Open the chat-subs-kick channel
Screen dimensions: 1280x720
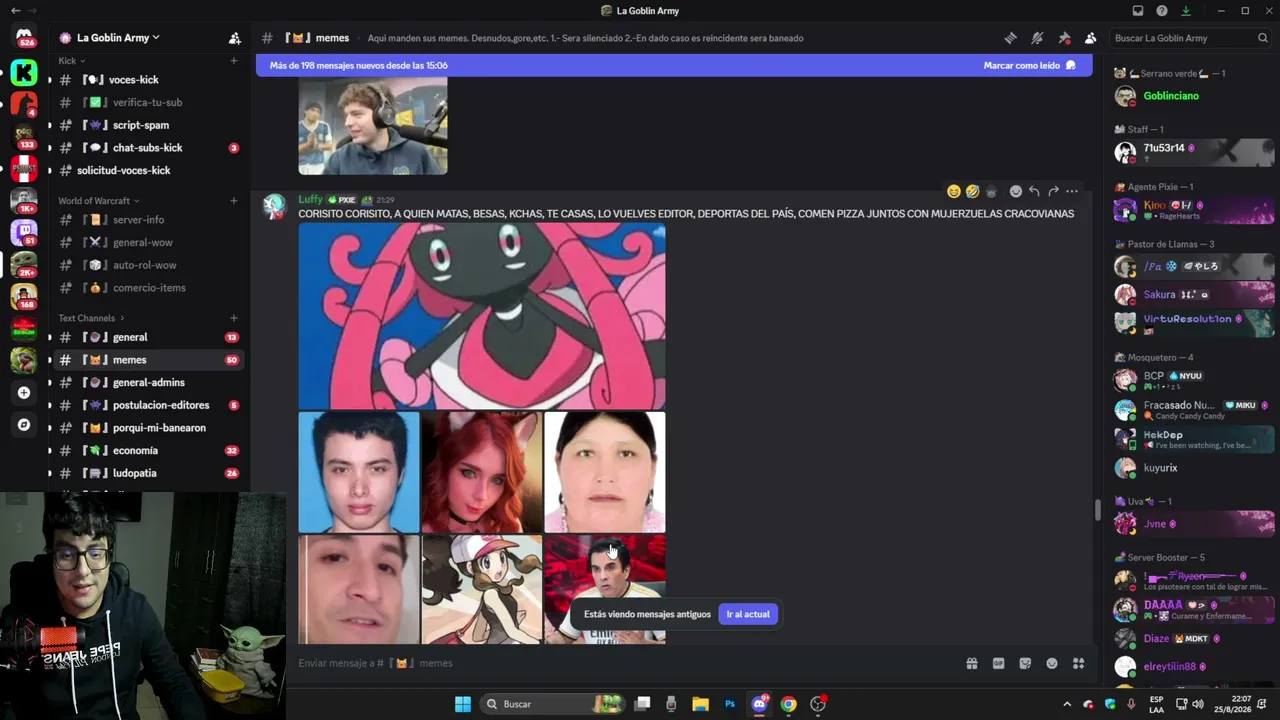147,148
